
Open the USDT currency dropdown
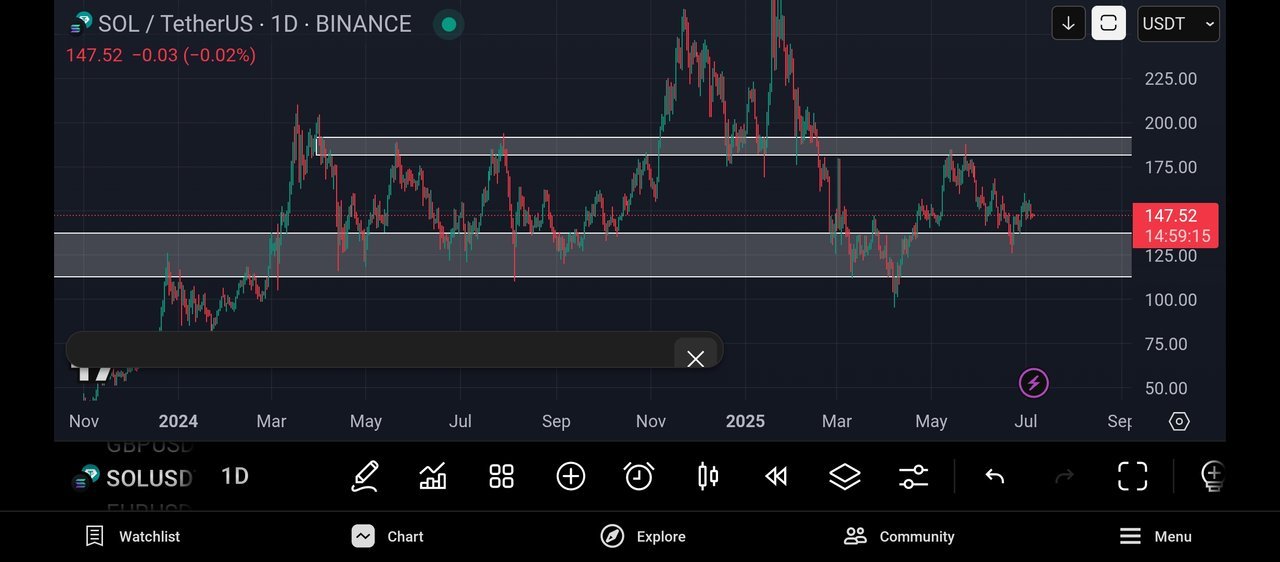1178,24
